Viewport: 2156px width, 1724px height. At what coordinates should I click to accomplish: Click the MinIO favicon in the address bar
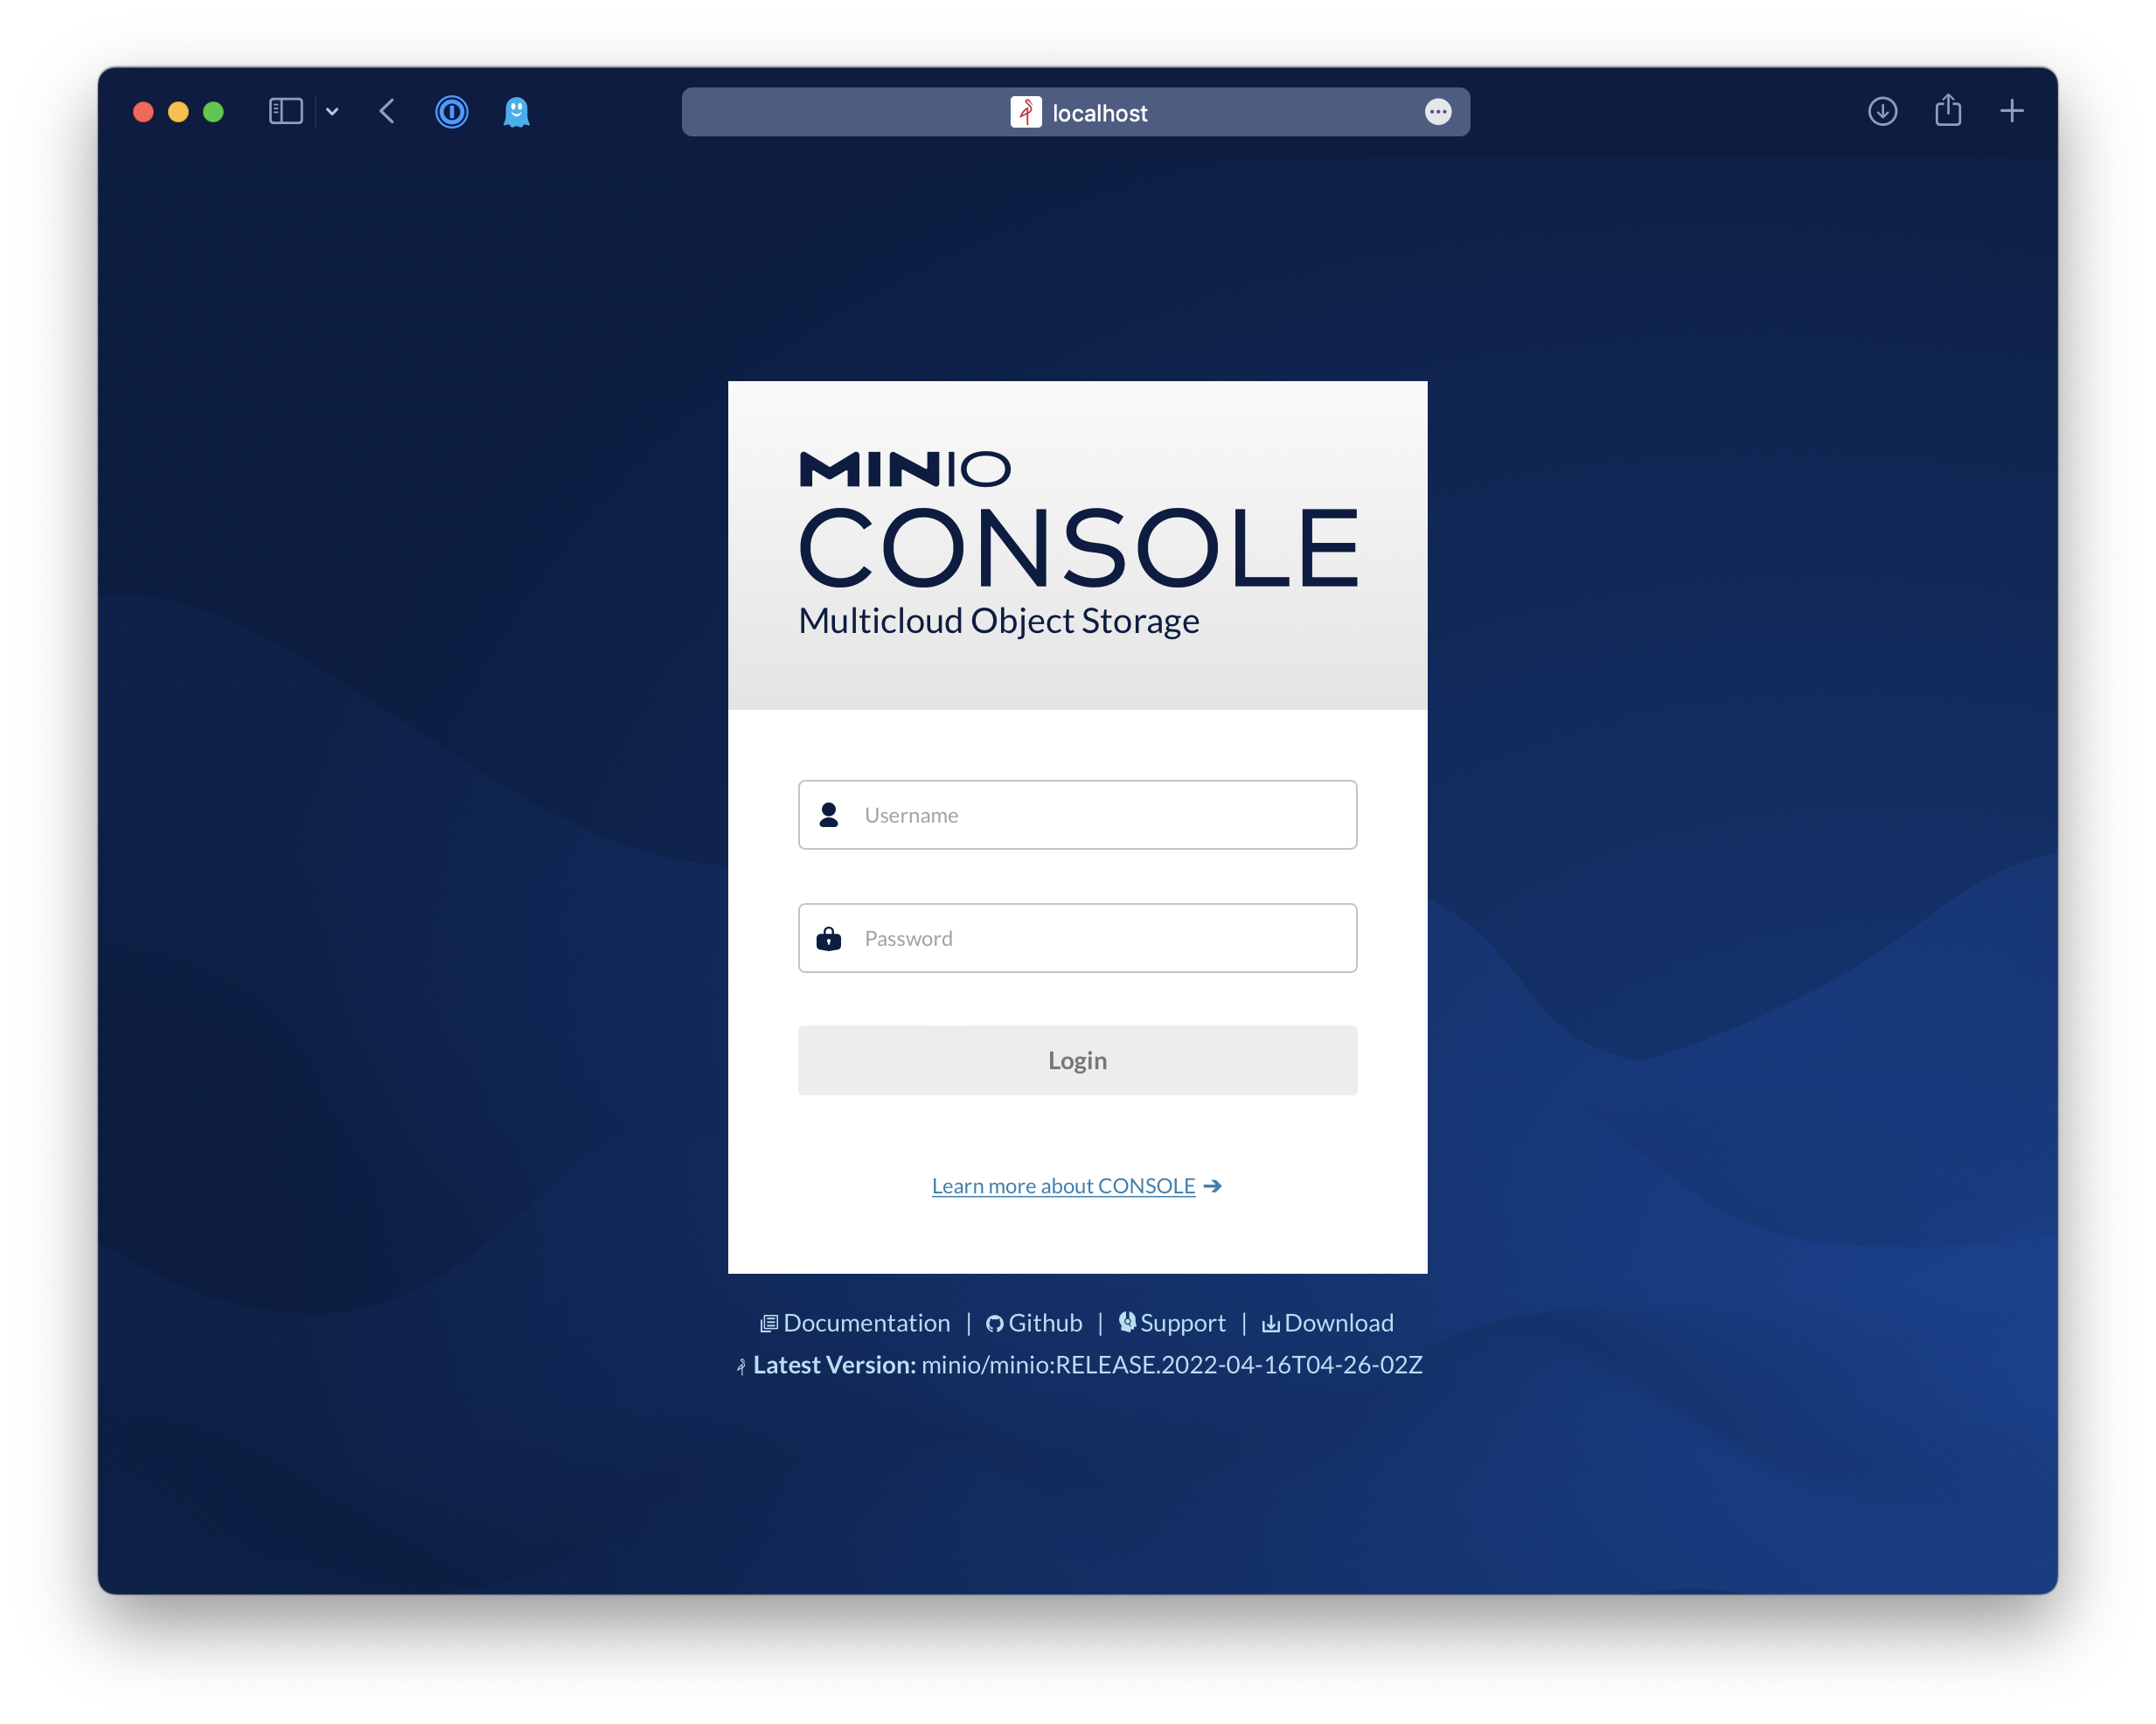point(1025,112)
